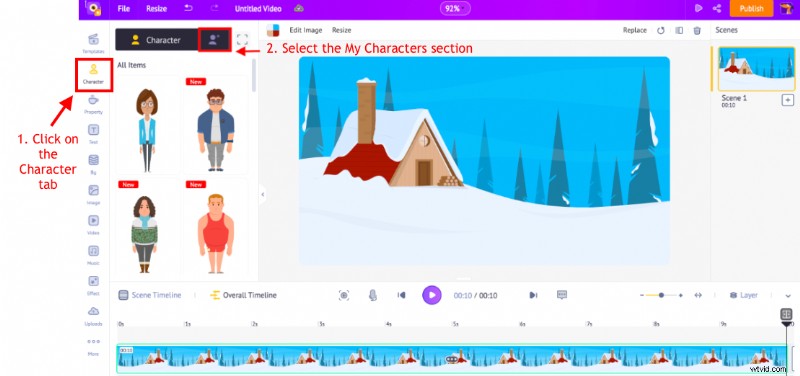Image resolution: width=800 pixels, height=376 pixels.
Task: Click Edit Image option
Action: (306, 30)
